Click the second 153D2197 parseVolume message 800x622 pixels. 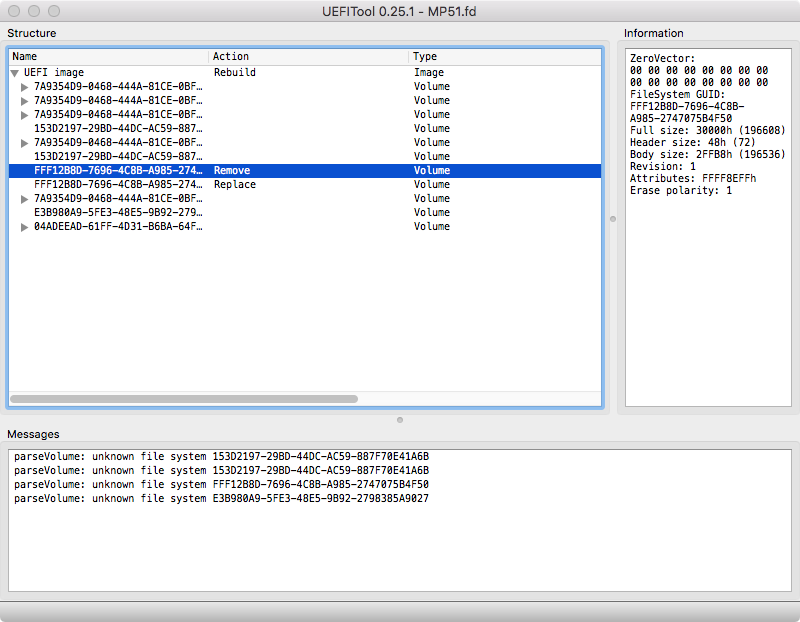pos(221,470)
